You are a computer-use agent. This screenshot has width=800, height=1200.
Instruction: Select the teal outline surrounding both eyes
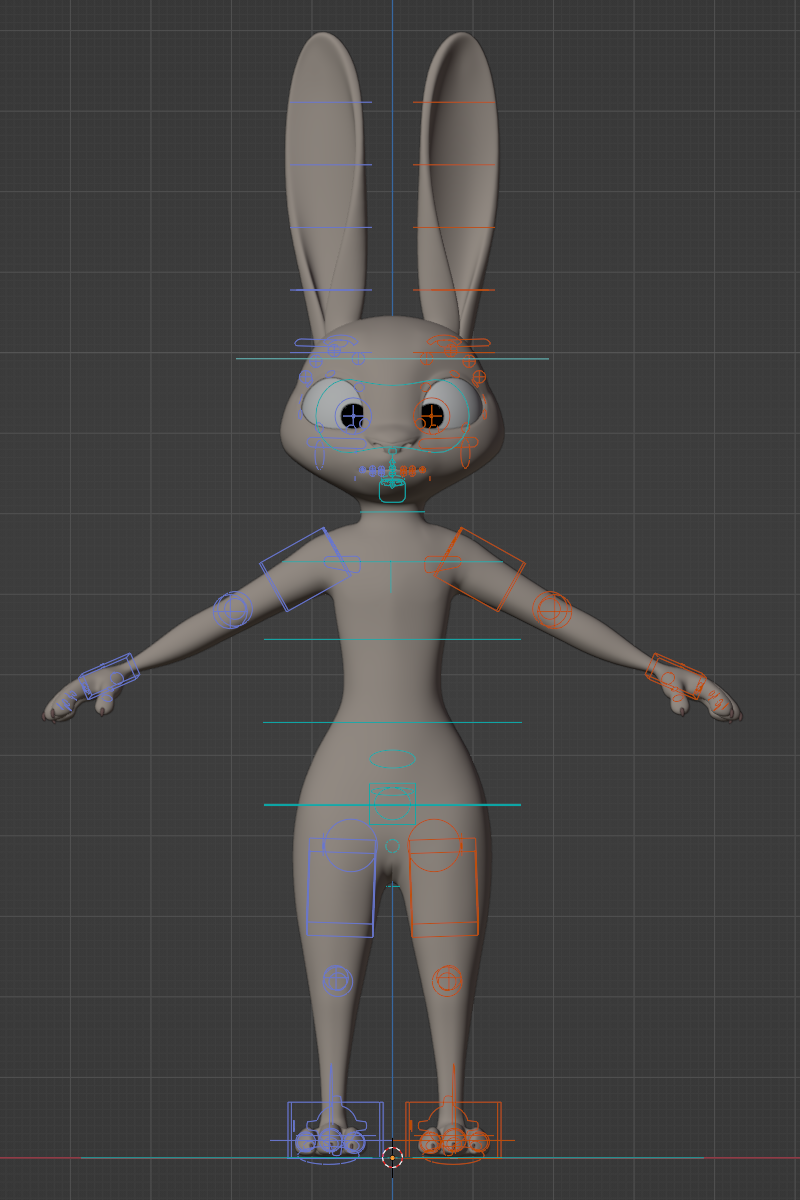392,417
